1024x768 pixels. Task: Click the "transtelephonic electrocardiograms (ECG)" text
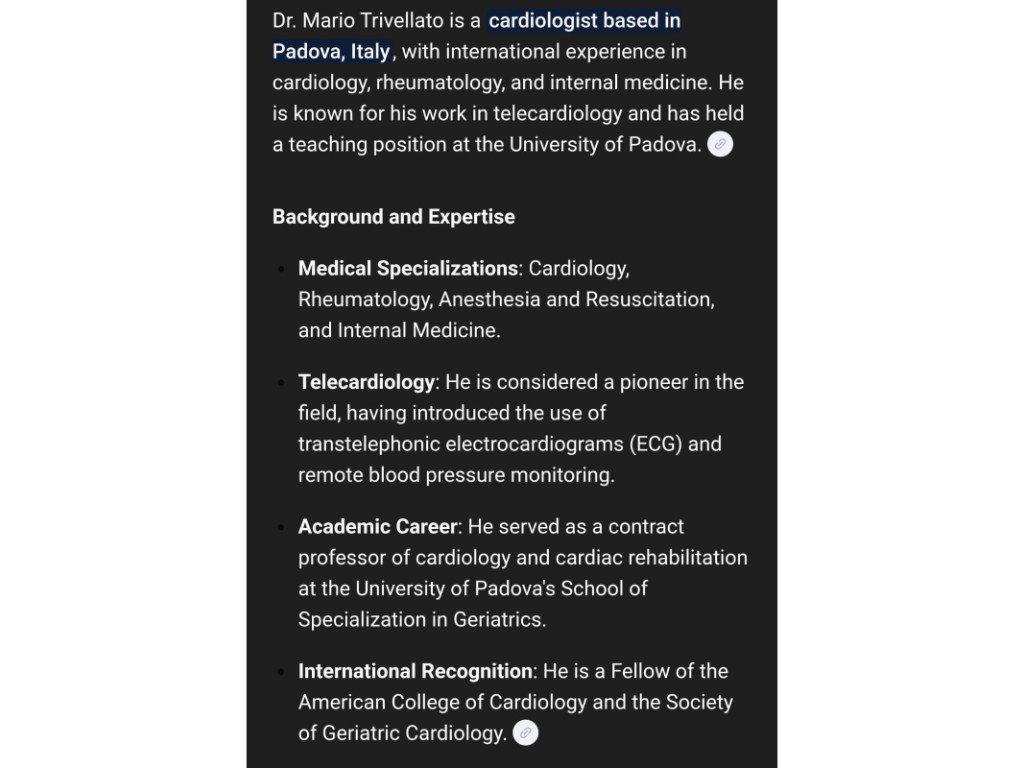point(490,444)
